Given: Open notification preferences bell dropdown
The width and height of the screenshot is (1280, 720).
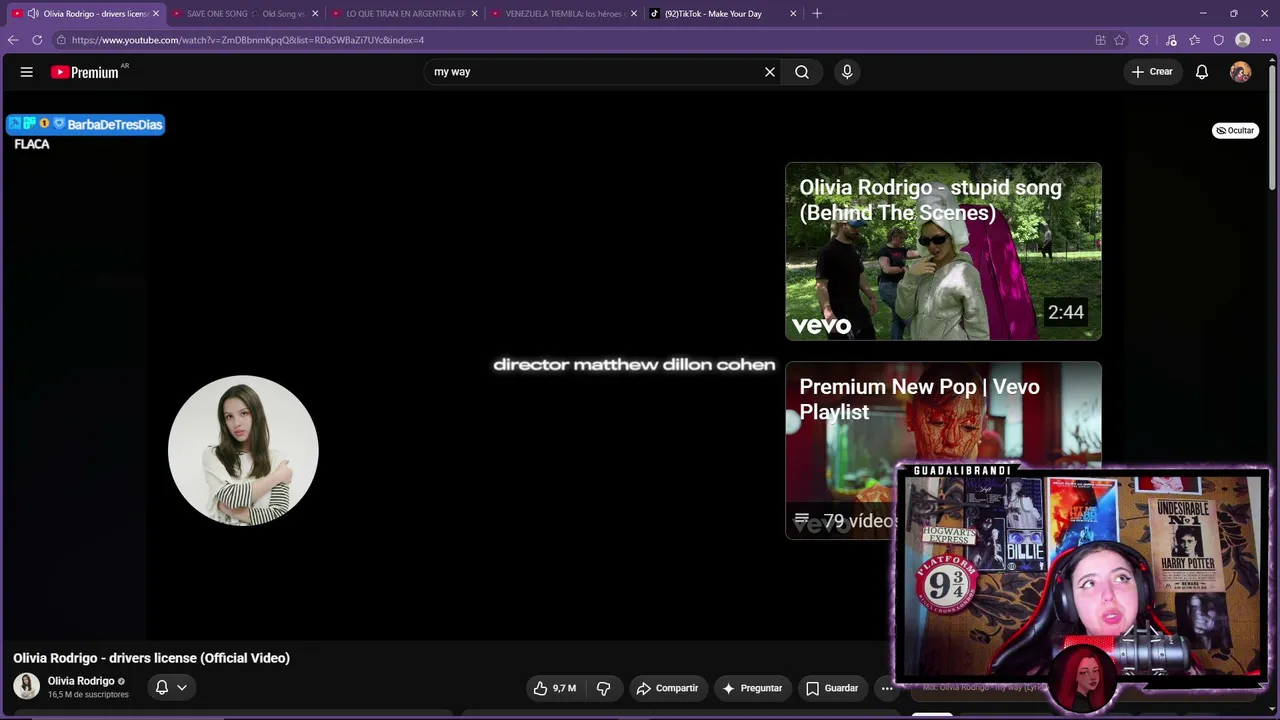Looking at the screenshot, I should click(x=171, y=687).
